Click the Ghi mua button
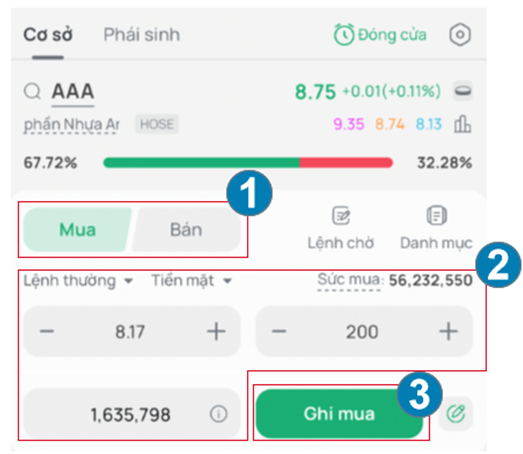The width and height of the screenshot is (523, 454). 339,414
